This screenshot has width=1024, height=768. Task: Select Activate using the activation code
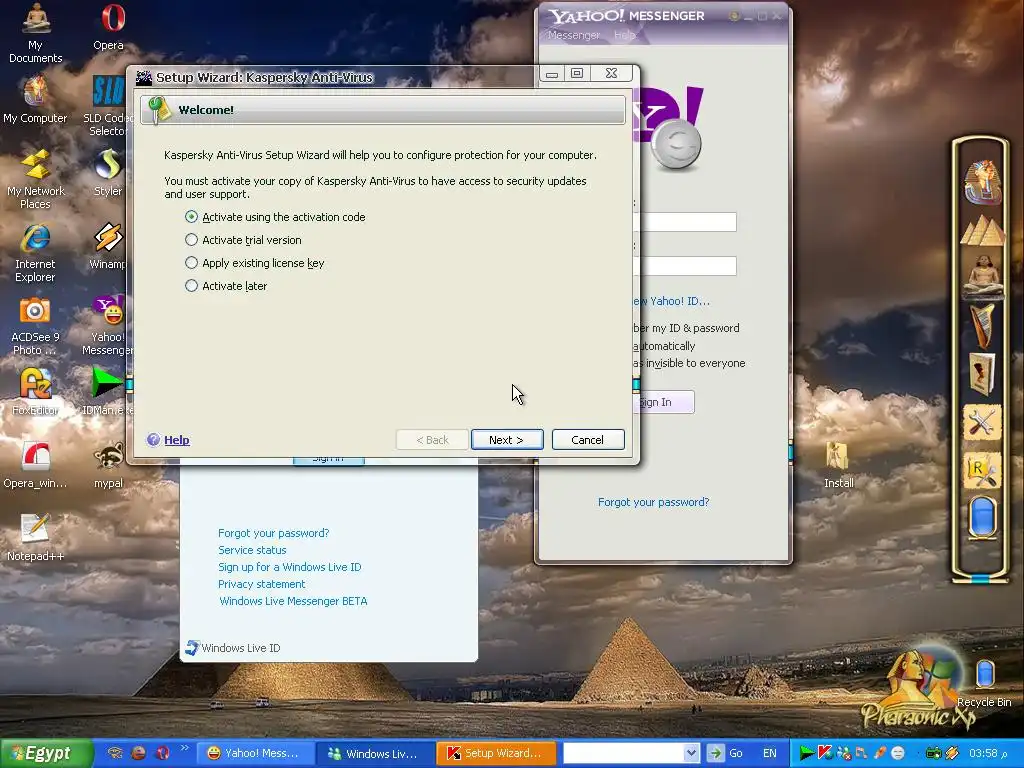275,217
